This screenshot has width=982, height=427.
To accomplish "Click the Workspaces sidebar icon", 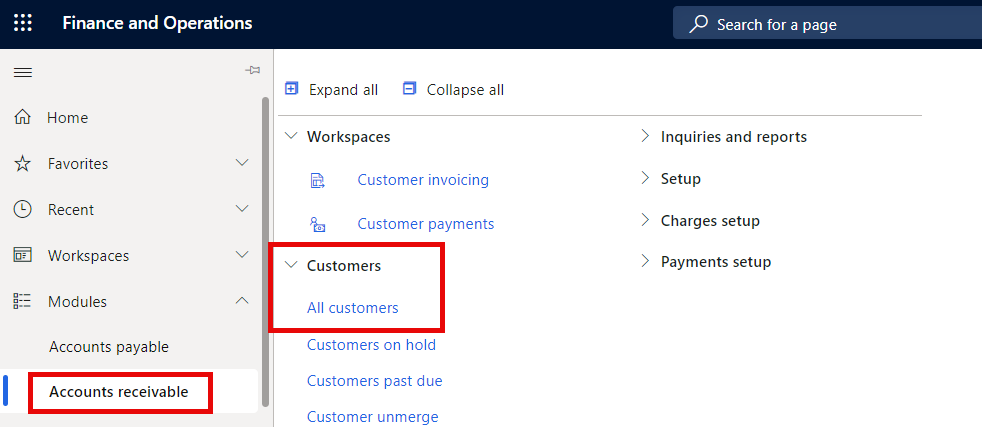I will coord(23,255).
